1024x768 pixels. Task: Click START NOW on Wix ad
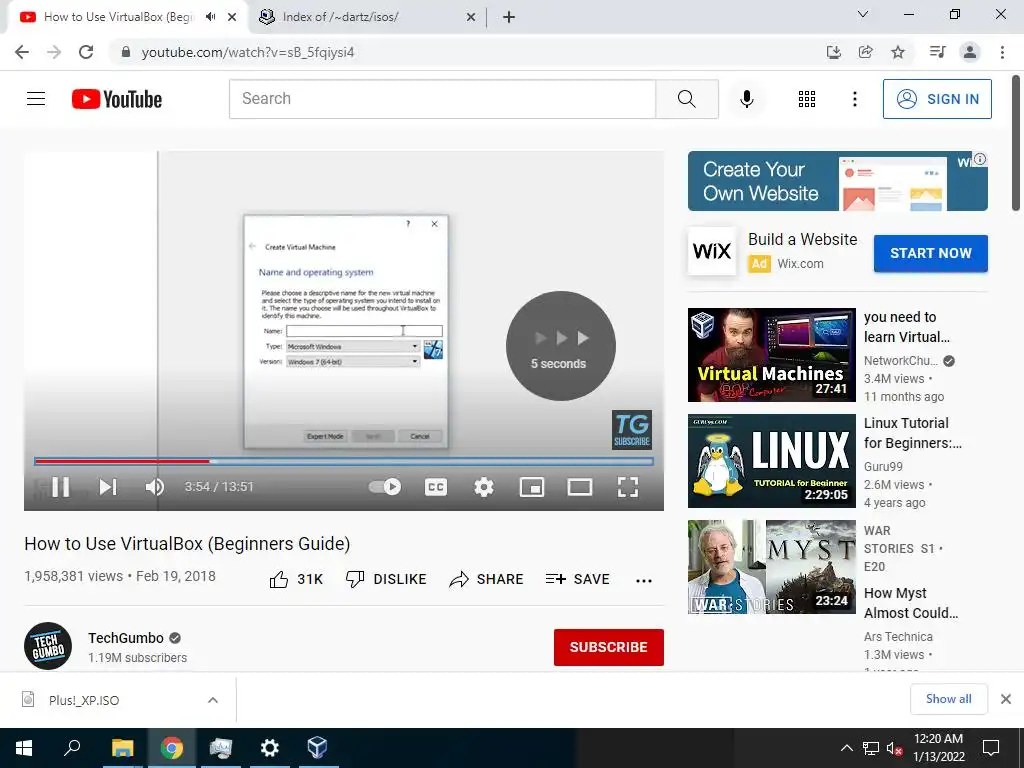931,253
